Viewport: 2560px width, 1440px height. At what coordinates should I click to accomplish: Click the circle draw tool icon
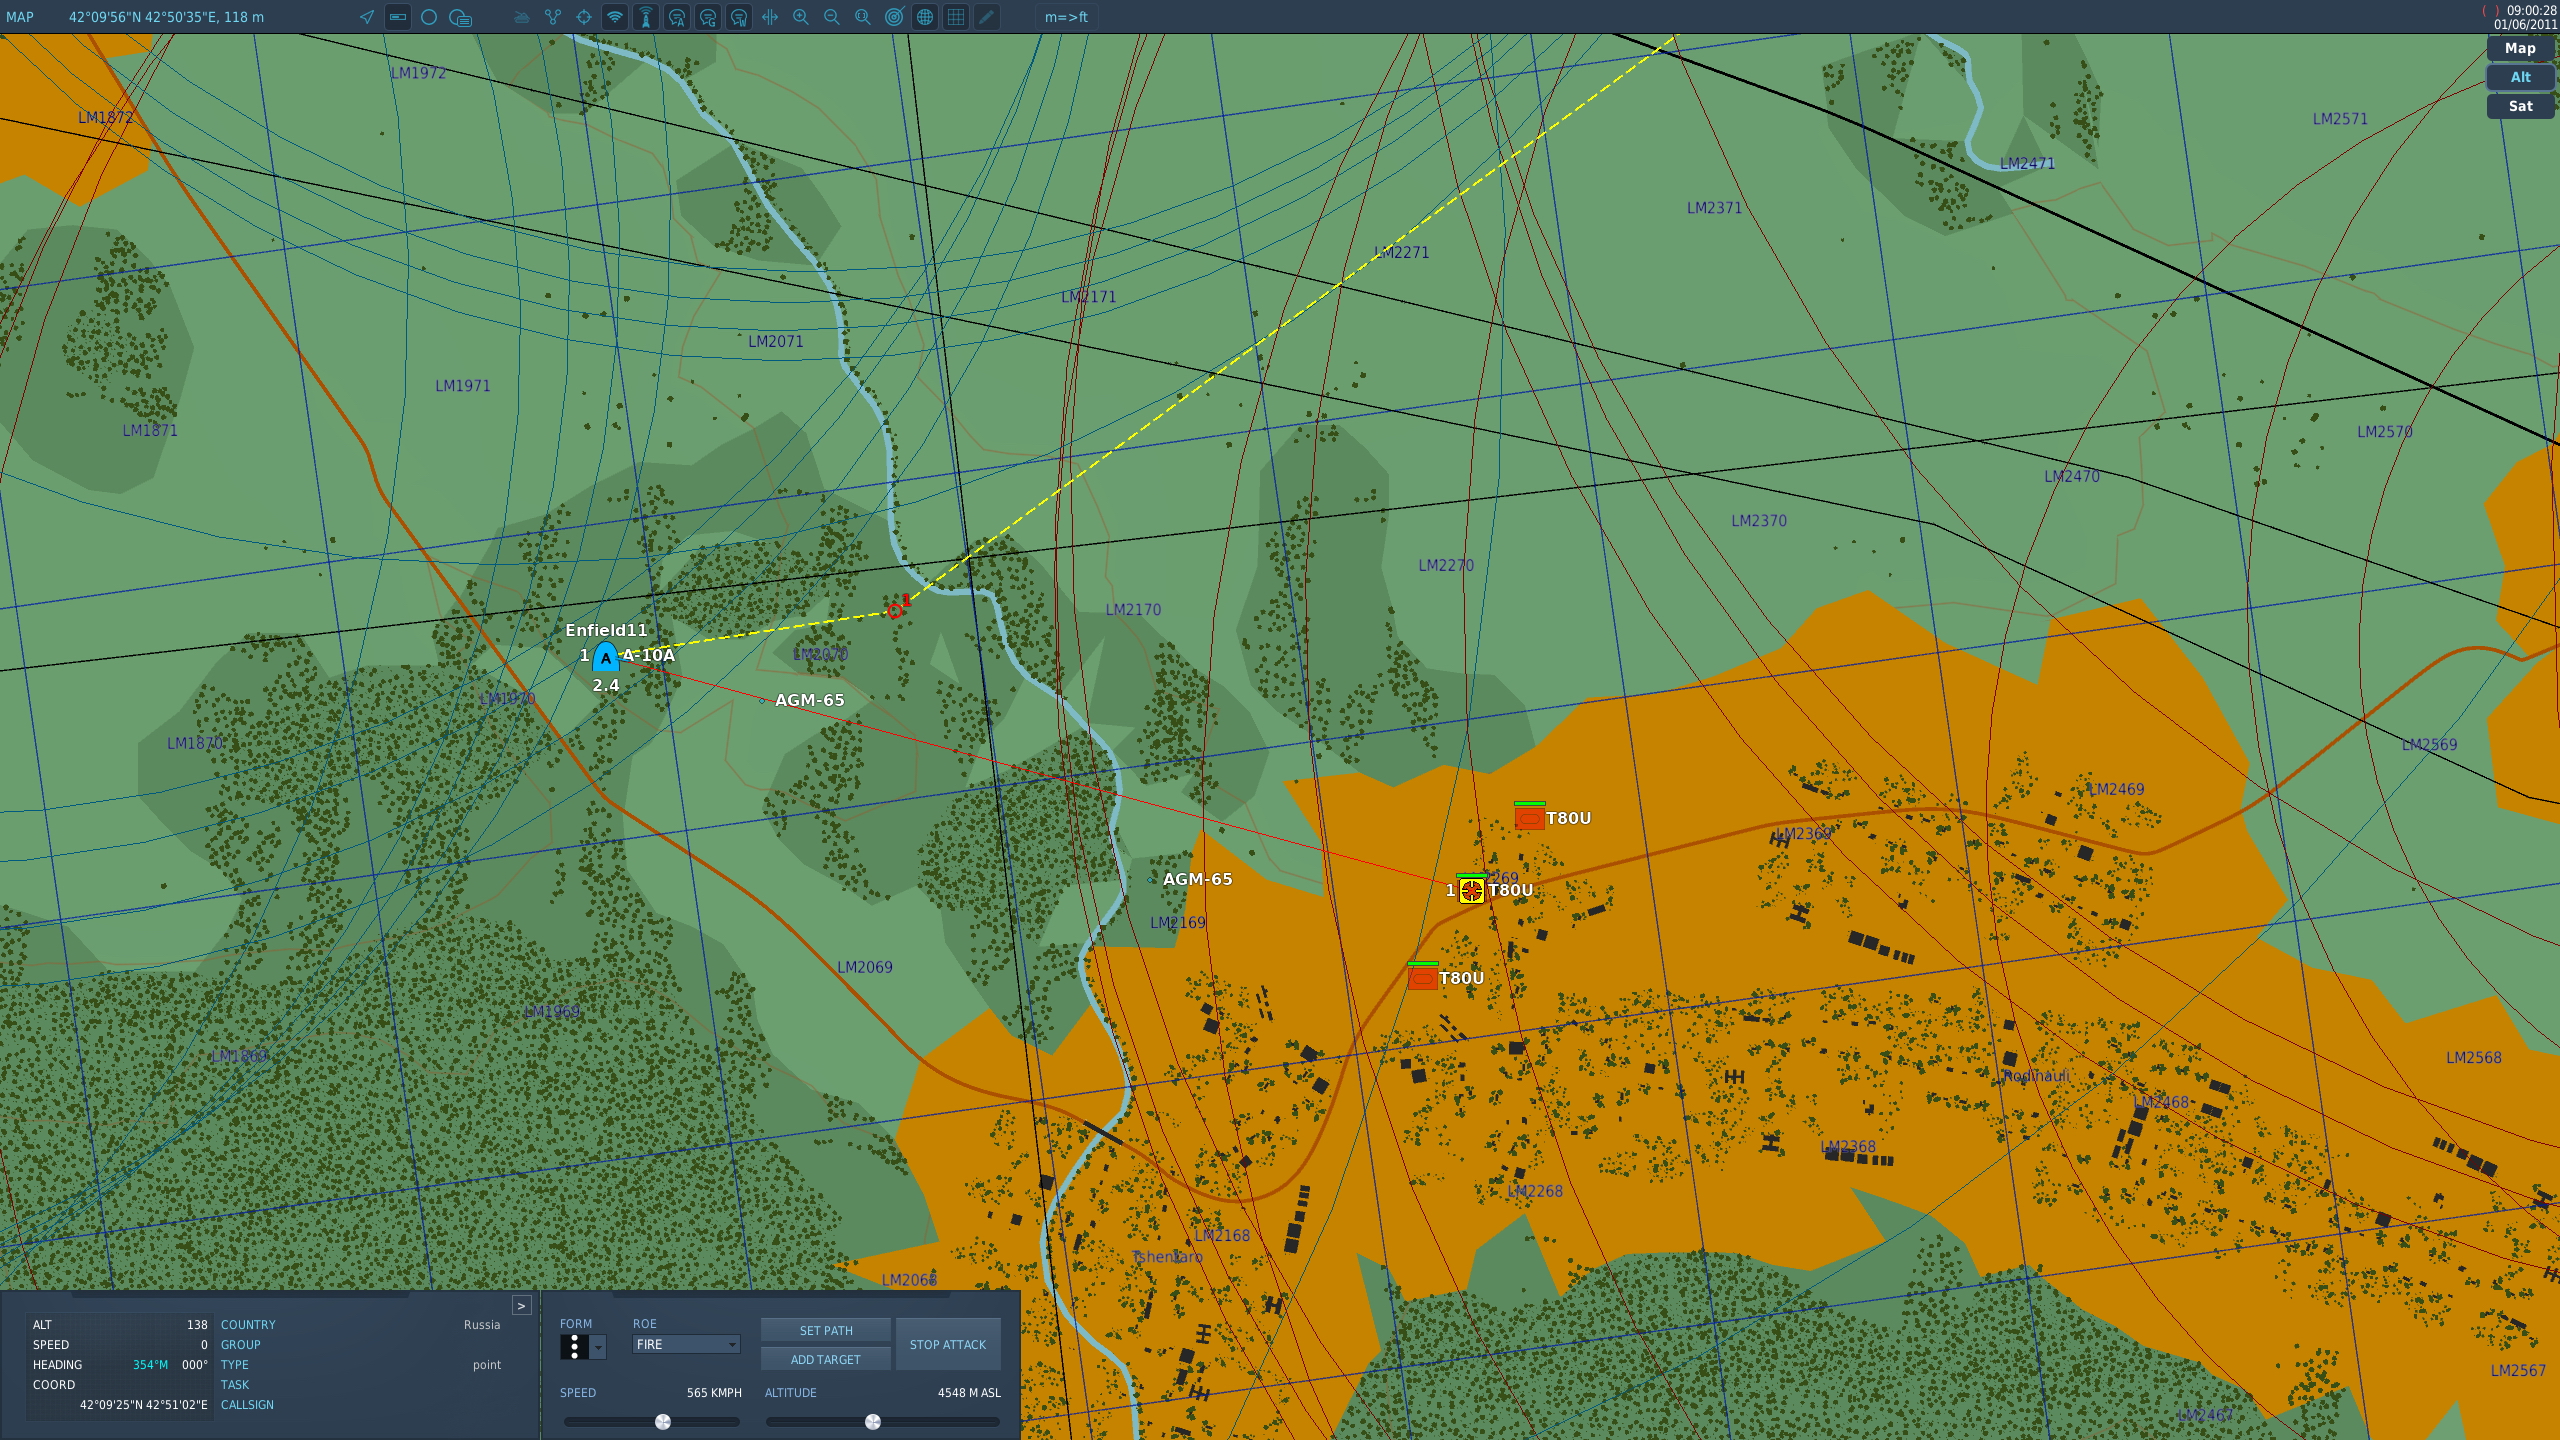[x=429, y=17]
